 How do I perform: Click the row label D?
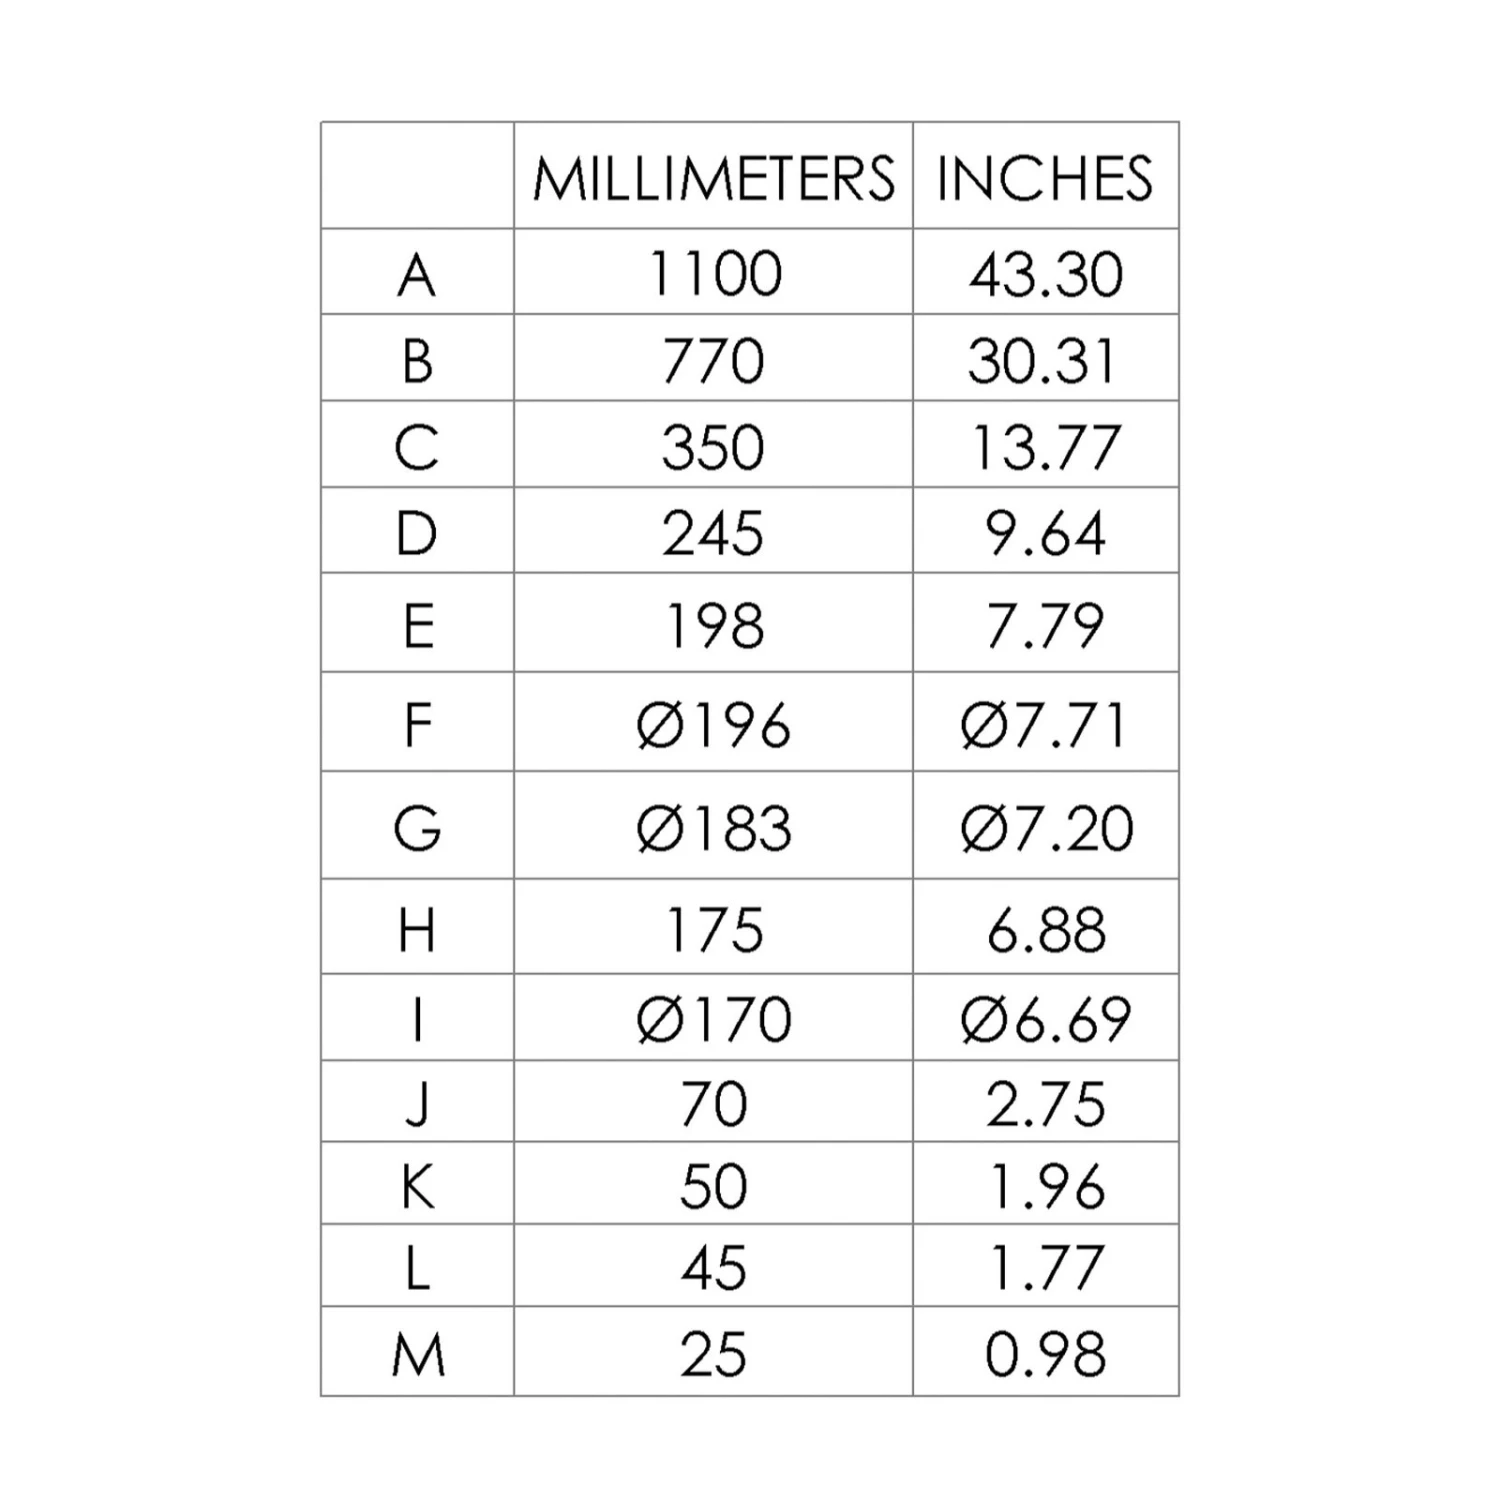[417, 533]
